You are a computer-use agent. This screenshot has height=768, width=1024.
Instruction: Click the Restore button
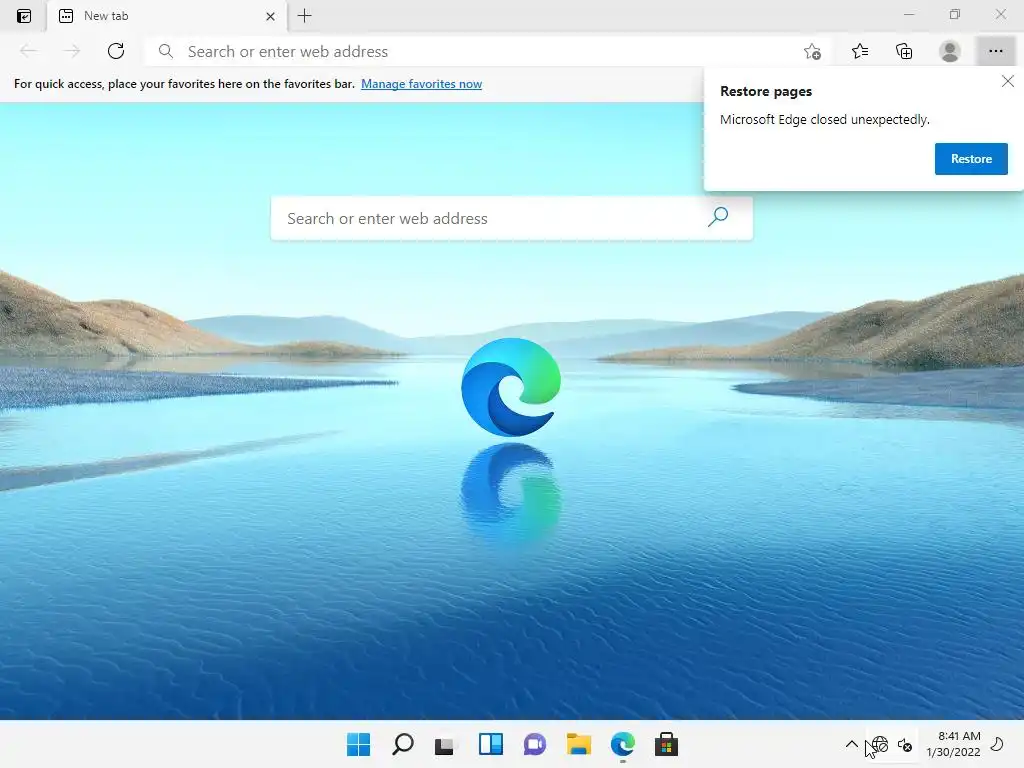971,159
